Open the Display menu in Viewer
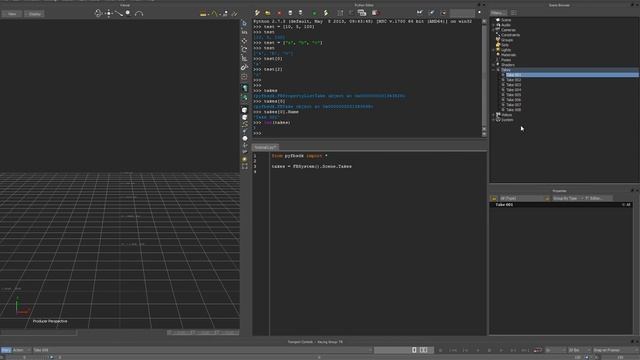This screenshot has height=360, width=640. [35, 14]
